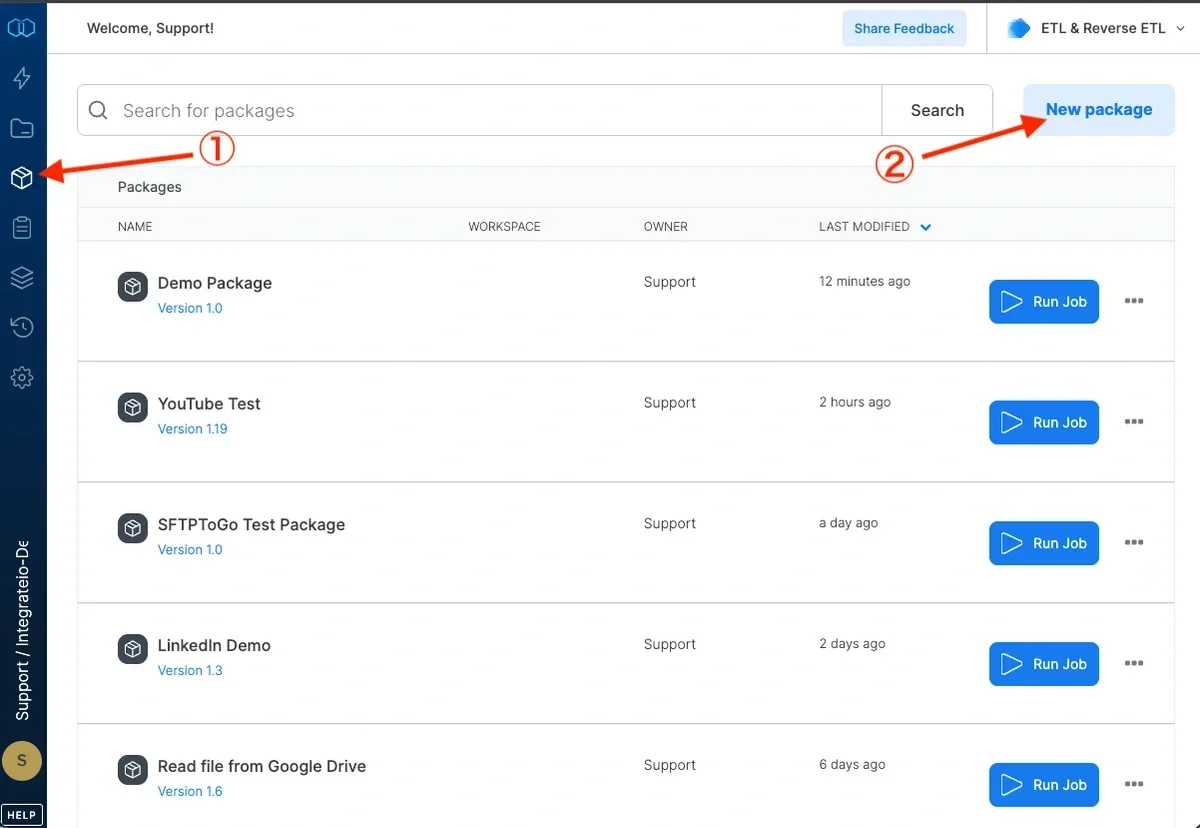Run Job for SFTPToGo Test Package
This screenshot has width=1200, height=828.
(x=1043, y=543)
